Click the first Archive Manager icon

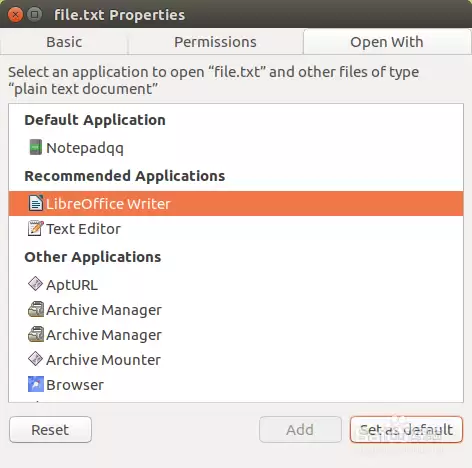coord(35,309)
